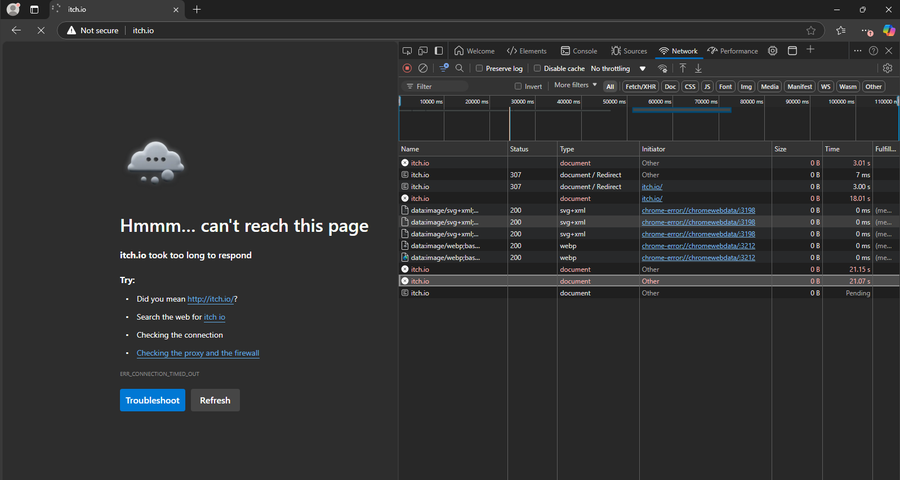Sort requests by Status column header
900x480 pixels.
click(532, 149)
